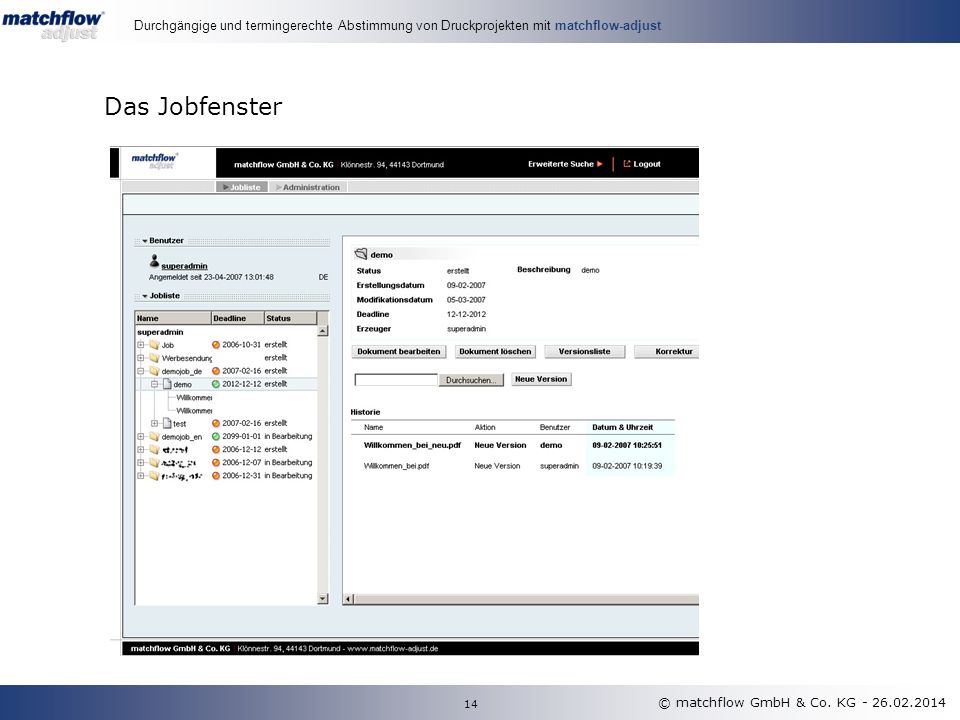Screen dimensions: 960x720
Task: Collapse the Jobliste section
Action: point(144,296)
